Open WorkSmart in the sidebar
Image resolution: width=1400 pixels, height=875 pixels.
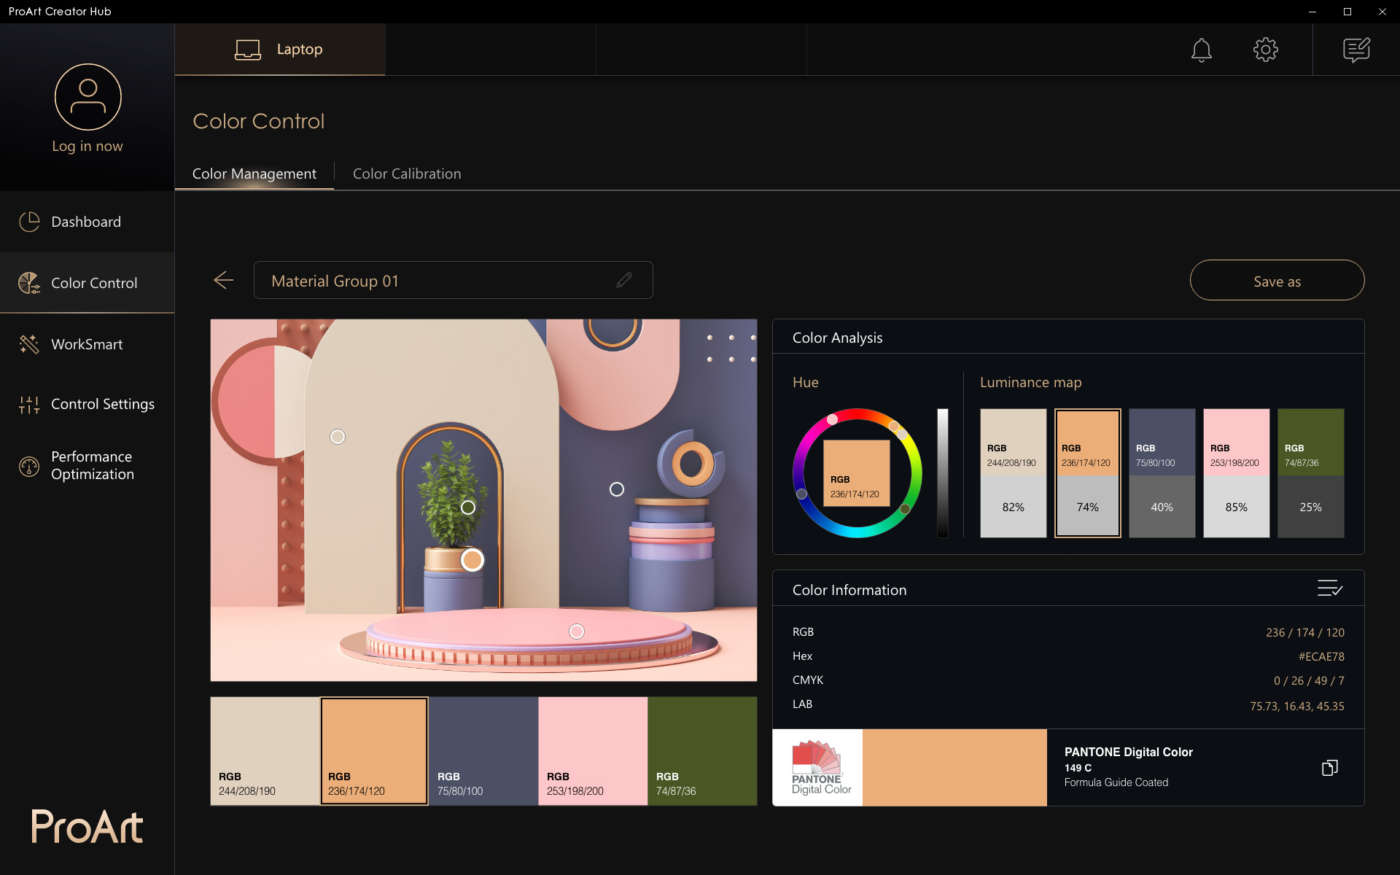click(x=86, y=344)
